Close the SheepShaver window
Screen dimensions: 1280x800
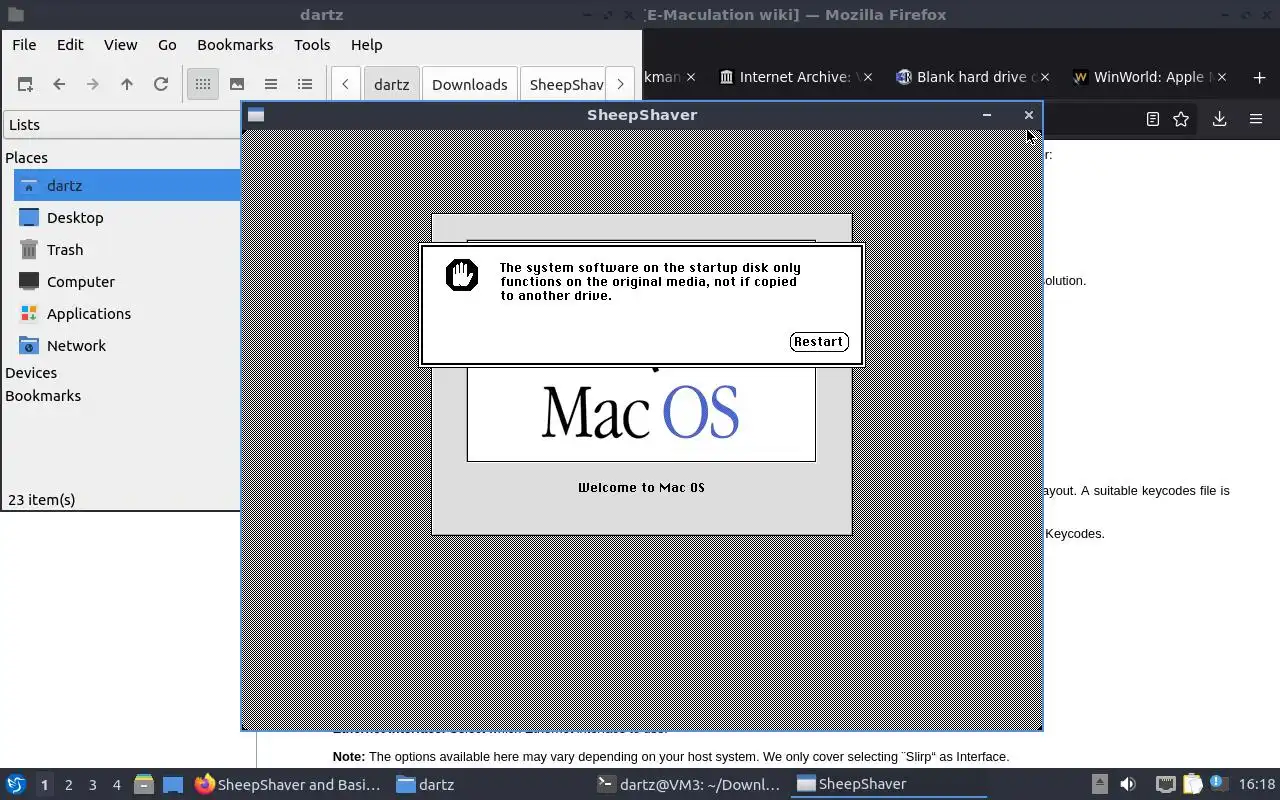click(1028, 115)
